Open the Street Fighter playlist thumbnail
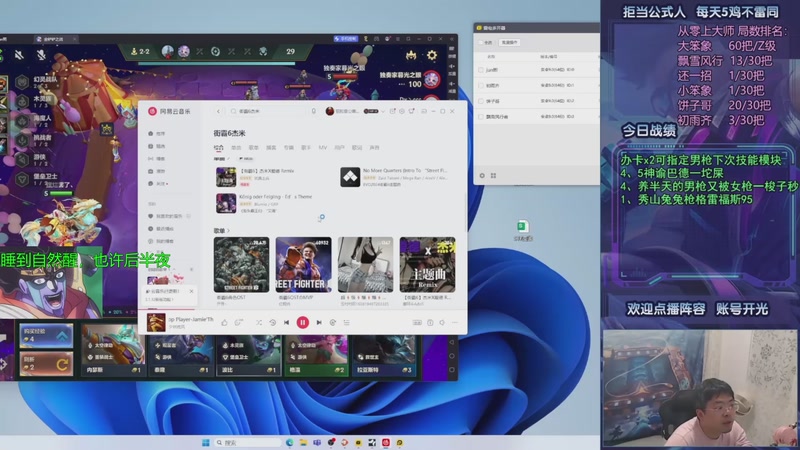The height and width of the screenshot is (450, 800). coord(304,265)
